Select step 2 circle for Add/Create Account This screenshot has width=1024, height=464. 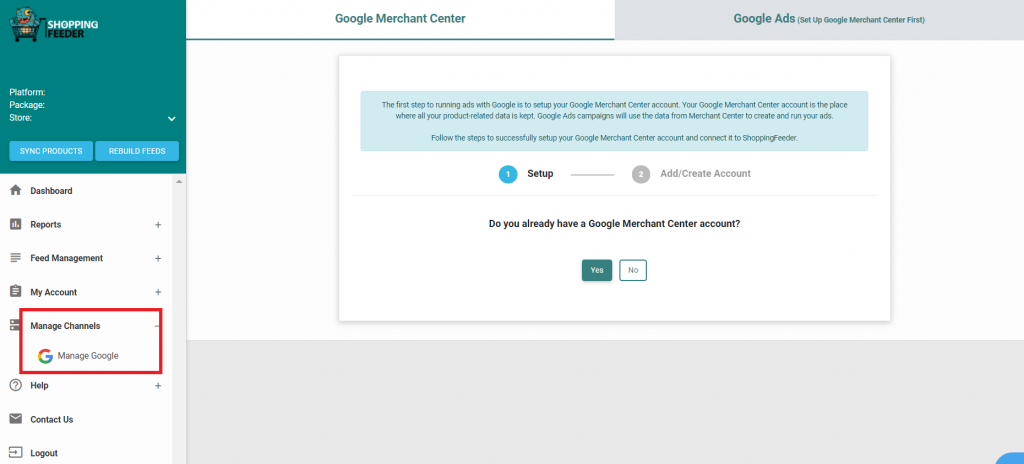pos(641,174)
